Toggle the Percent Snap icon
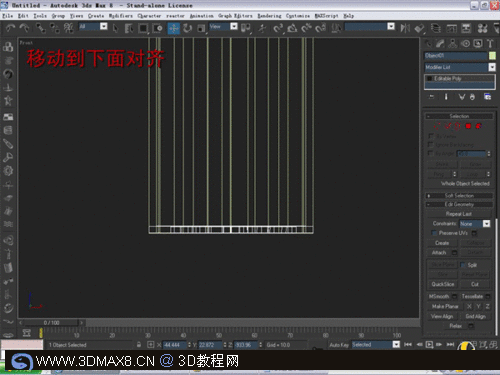The width and height of the screenshot is (500, 375). [306, 28]
